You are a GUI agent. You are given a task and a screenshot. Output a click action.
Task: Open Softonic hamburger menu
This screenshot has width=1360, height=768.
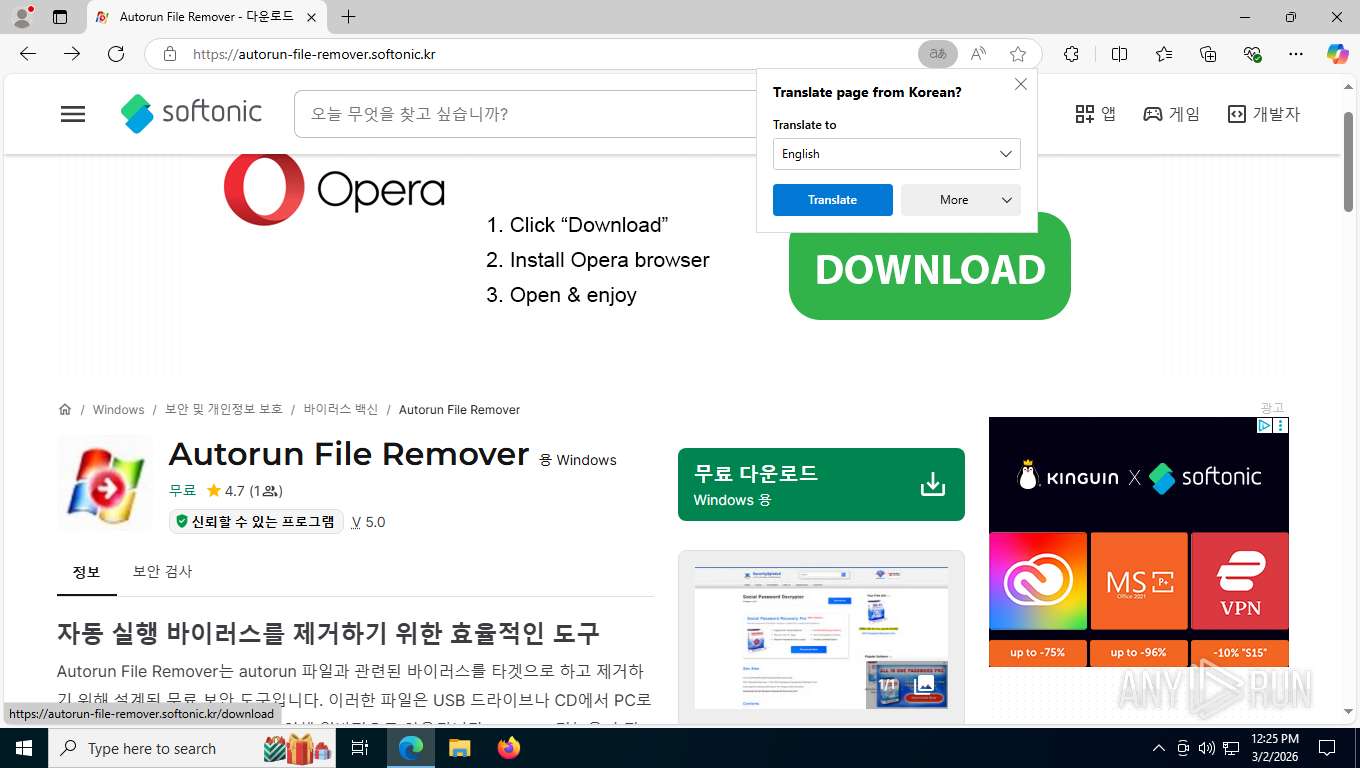tap(73, 114)
